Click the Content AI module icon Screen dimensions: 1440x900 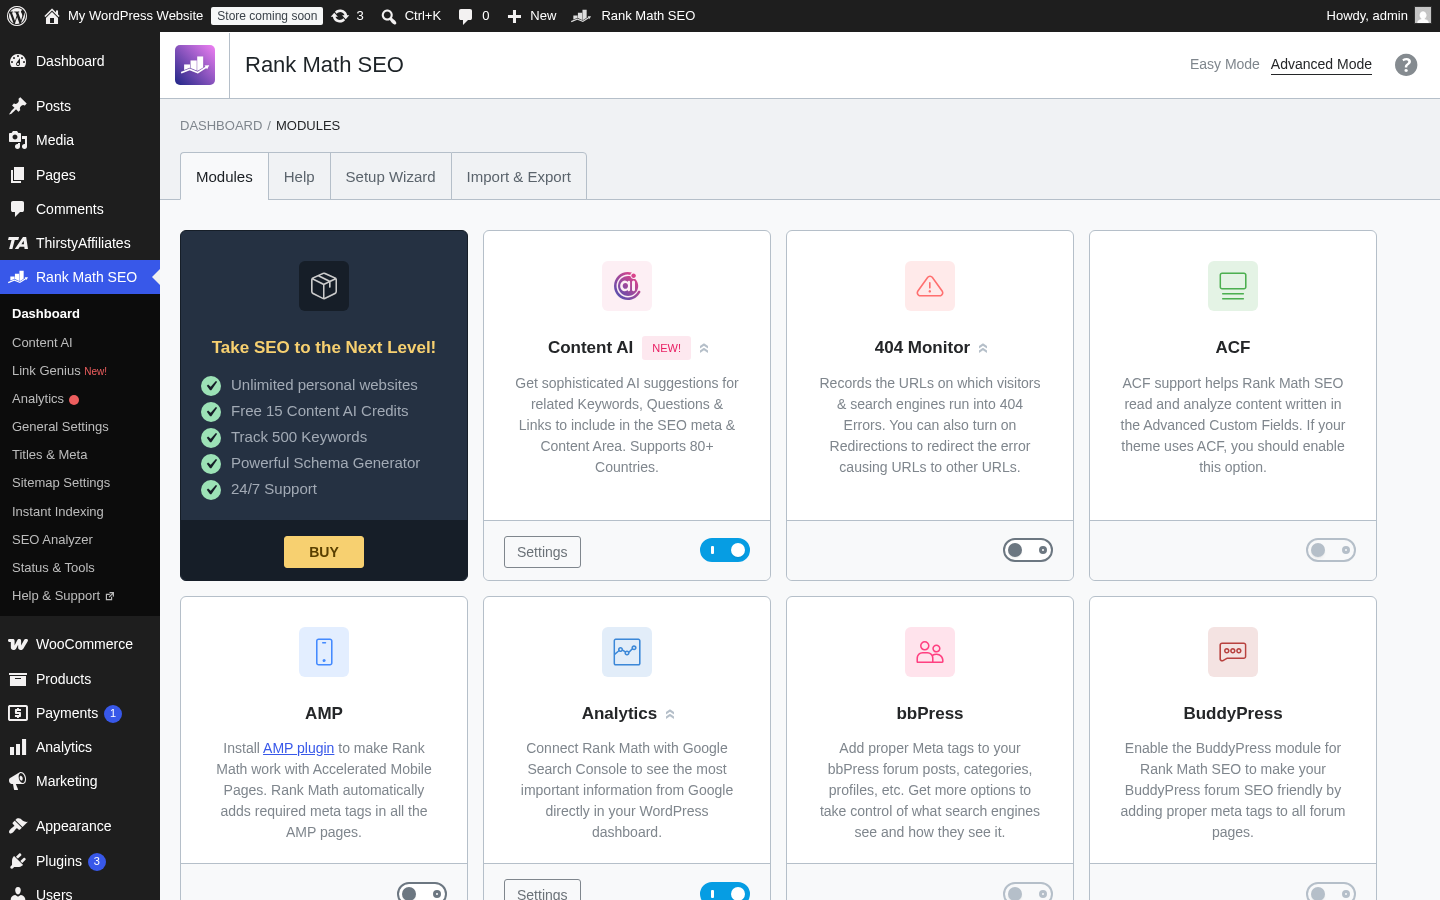(627, 286)
